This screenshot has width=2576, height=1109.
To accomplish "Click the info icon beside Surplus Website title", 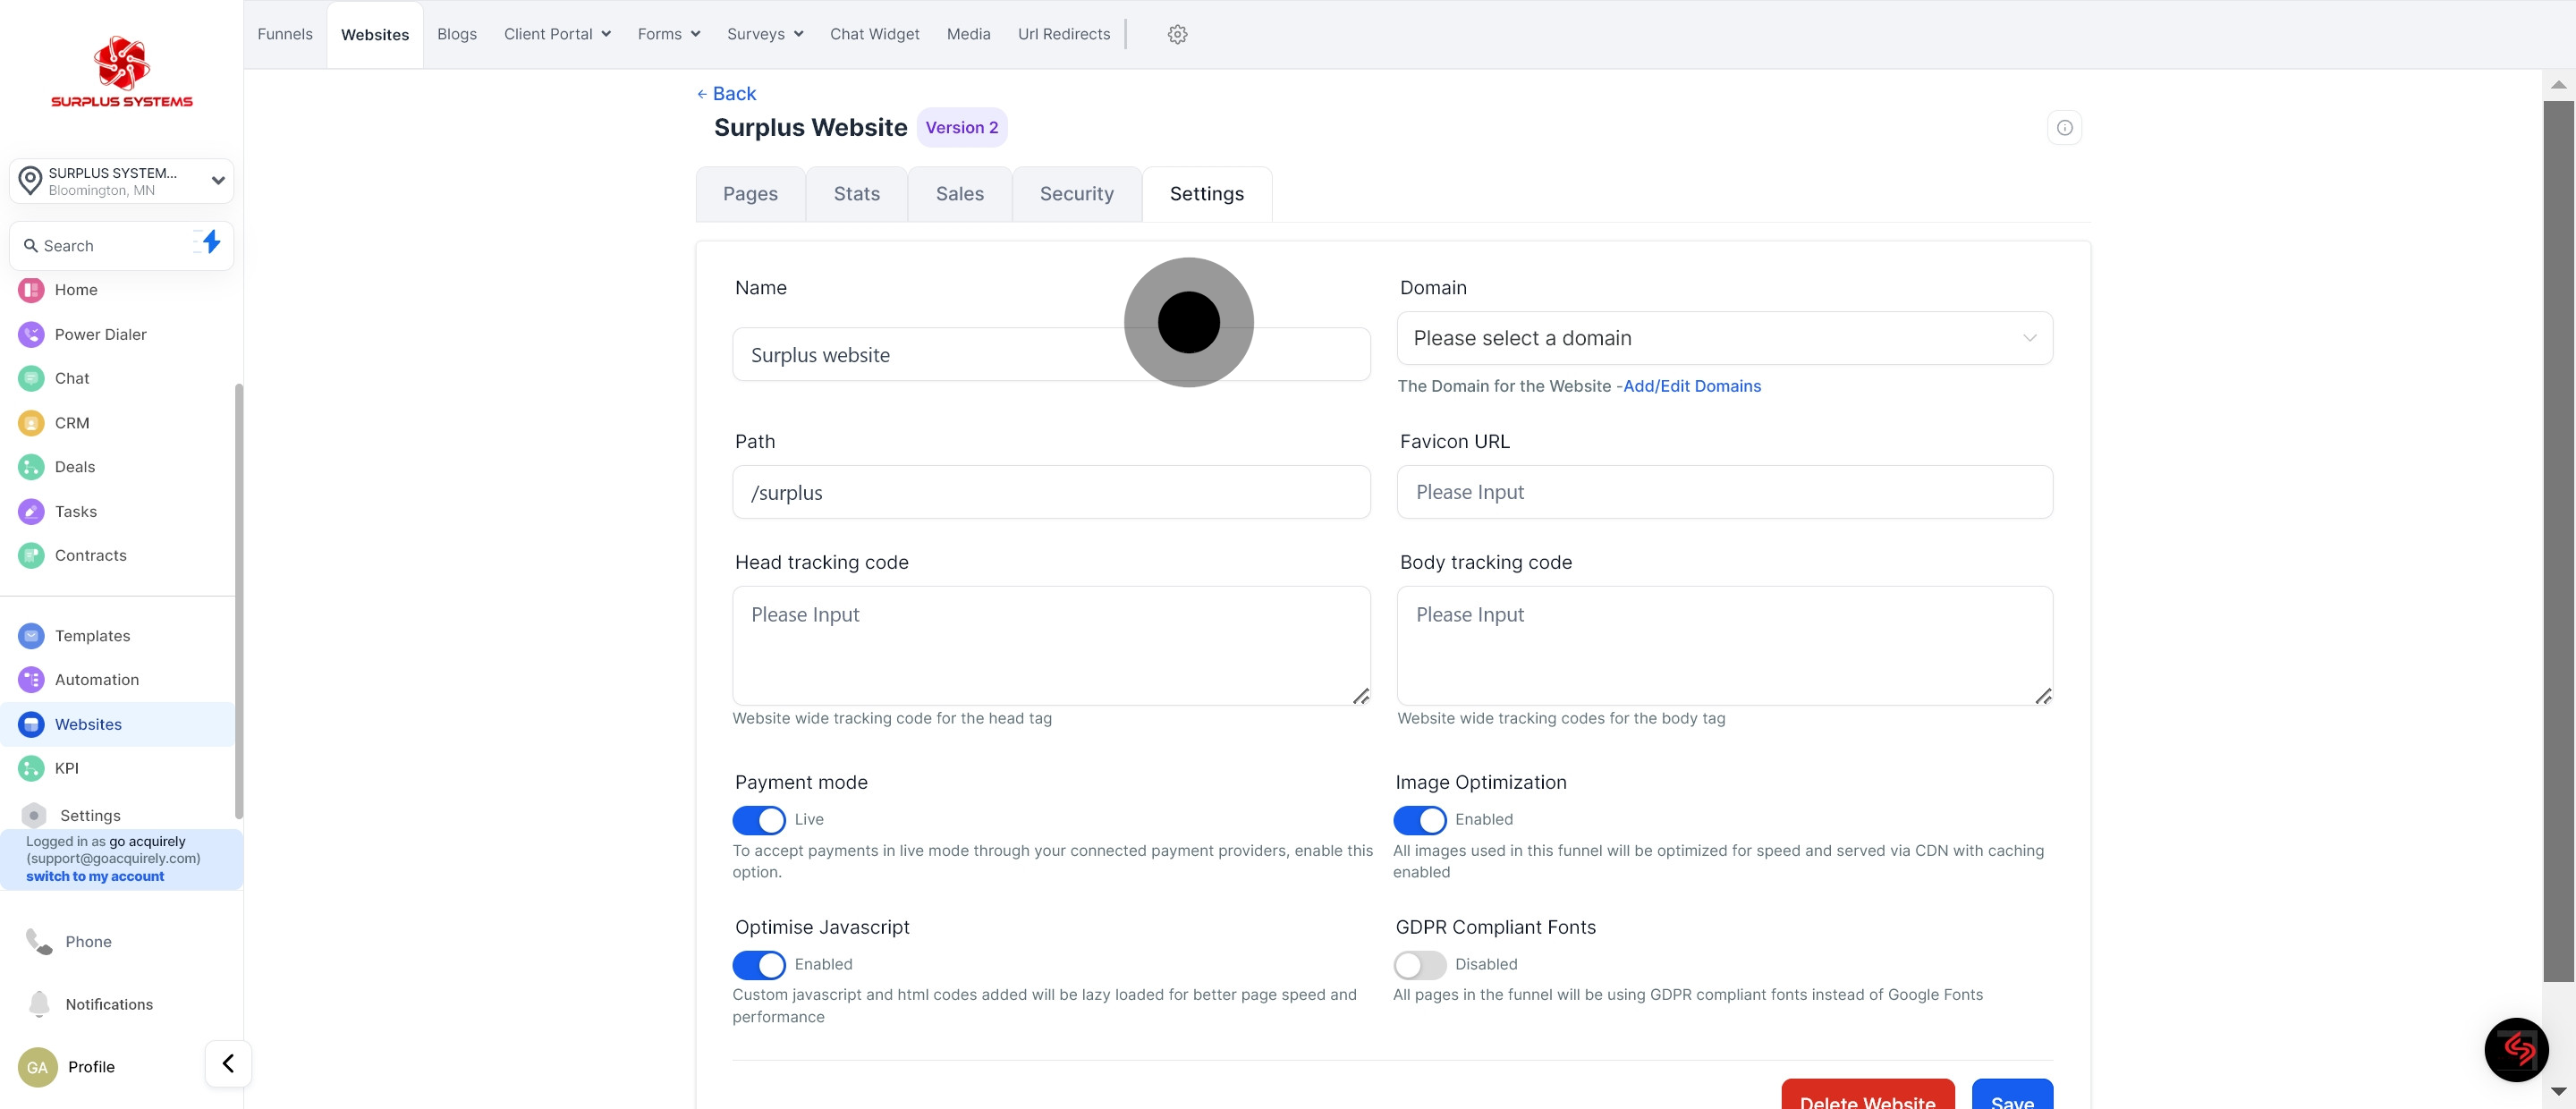I will (2064, 127).
